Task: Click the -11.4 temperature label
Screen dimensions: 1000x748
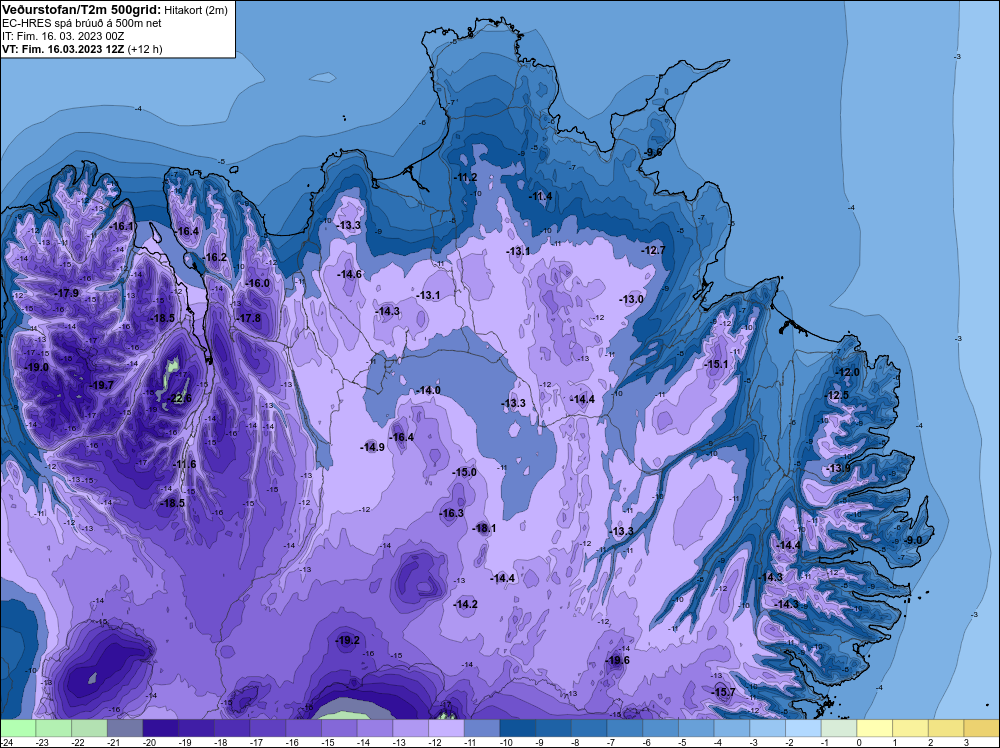Action: click(x=540, y=196)
